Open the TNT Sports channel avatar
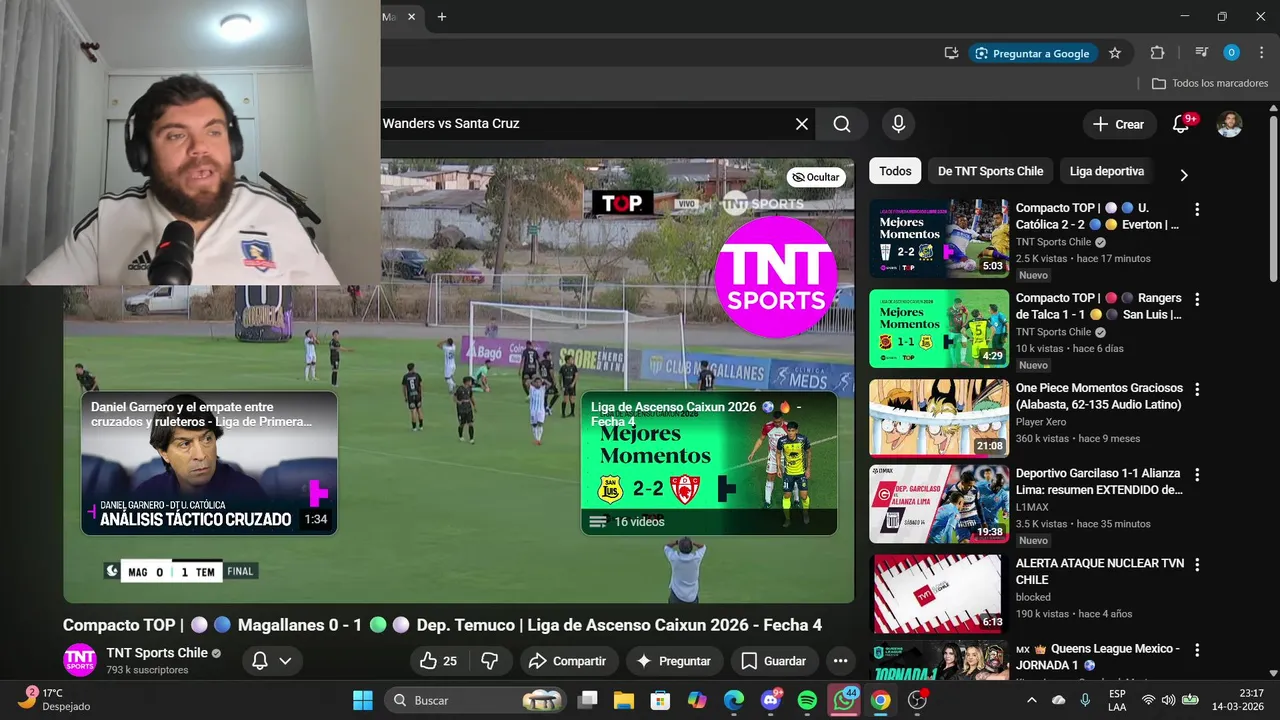 [x=80, y=660]
